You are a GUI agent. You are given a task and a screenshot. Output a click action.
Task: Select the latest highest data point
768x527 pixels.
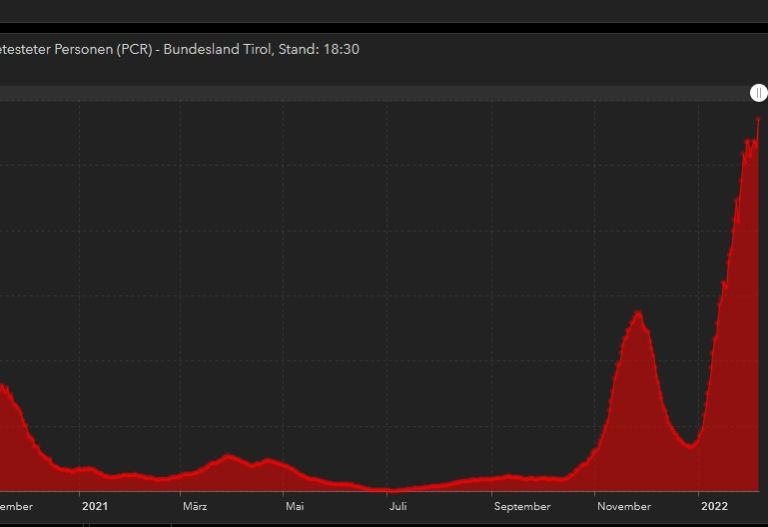click(x=758, y=118)
